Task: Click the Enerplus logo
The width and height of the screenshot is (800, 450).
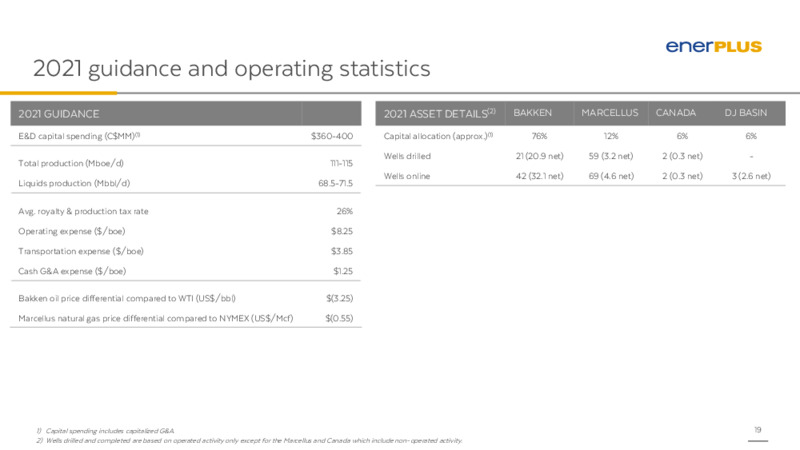Action: (x=713, y=46)
